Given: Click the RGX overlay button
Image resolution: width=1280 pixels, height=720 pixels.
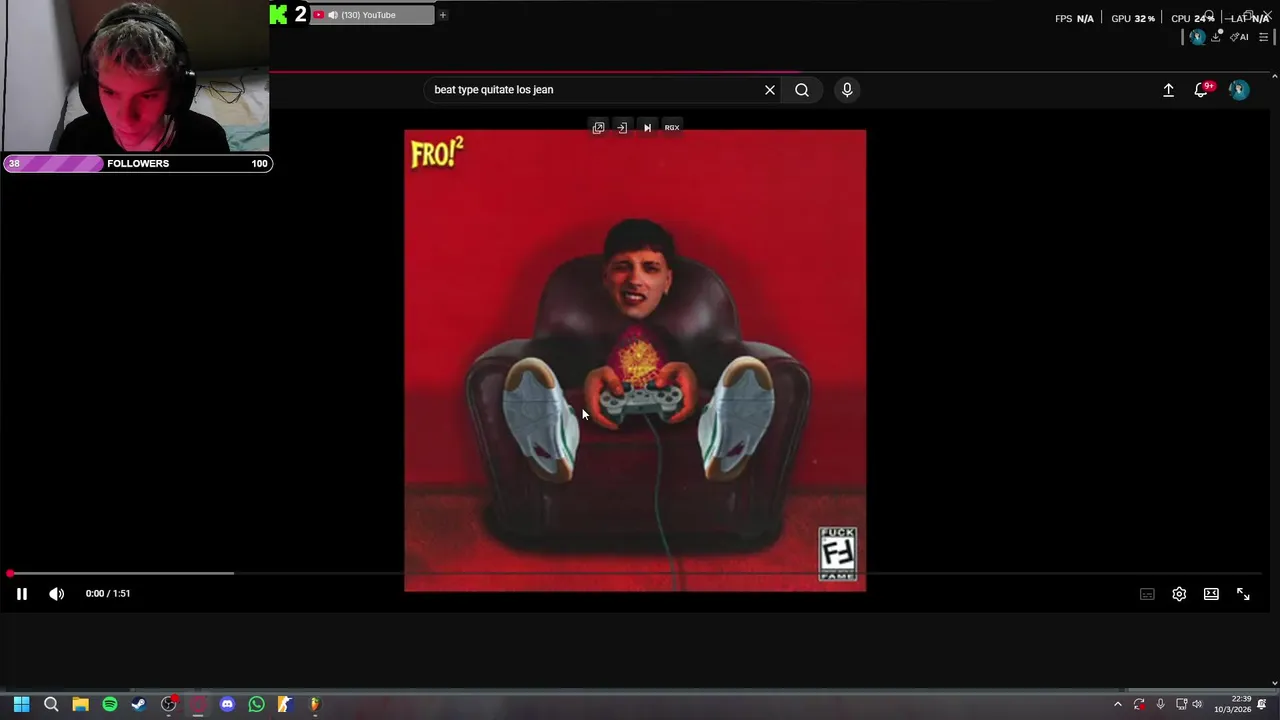Looking at the screenshot, I should (x=672, y=128).
